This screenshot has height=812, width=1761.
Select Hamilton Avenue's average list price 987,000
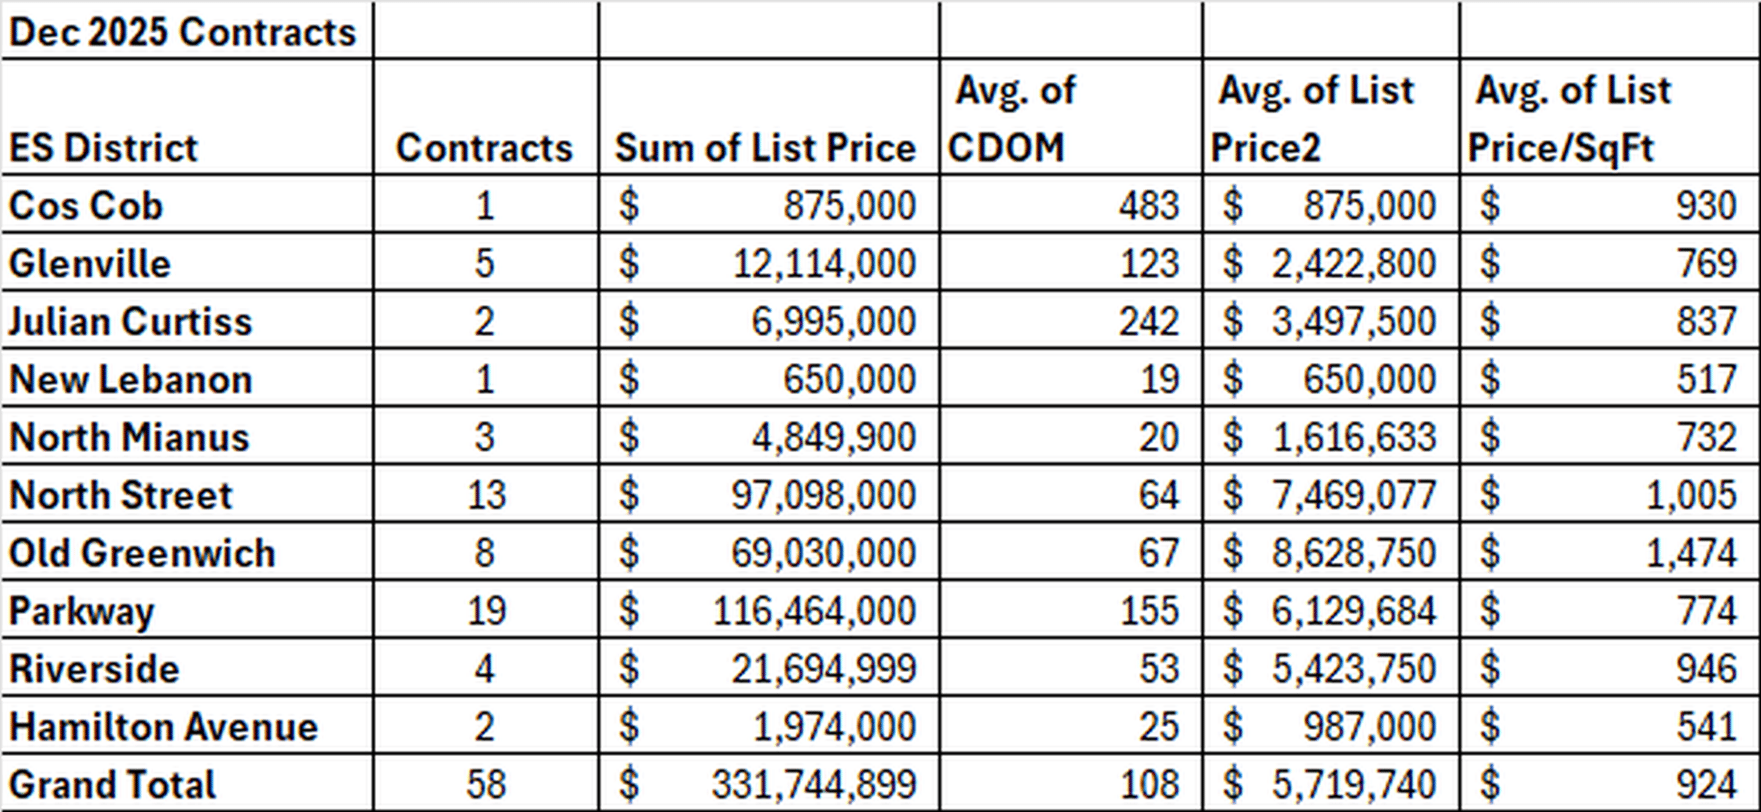pyautogui.click(x=1369, y=727)
